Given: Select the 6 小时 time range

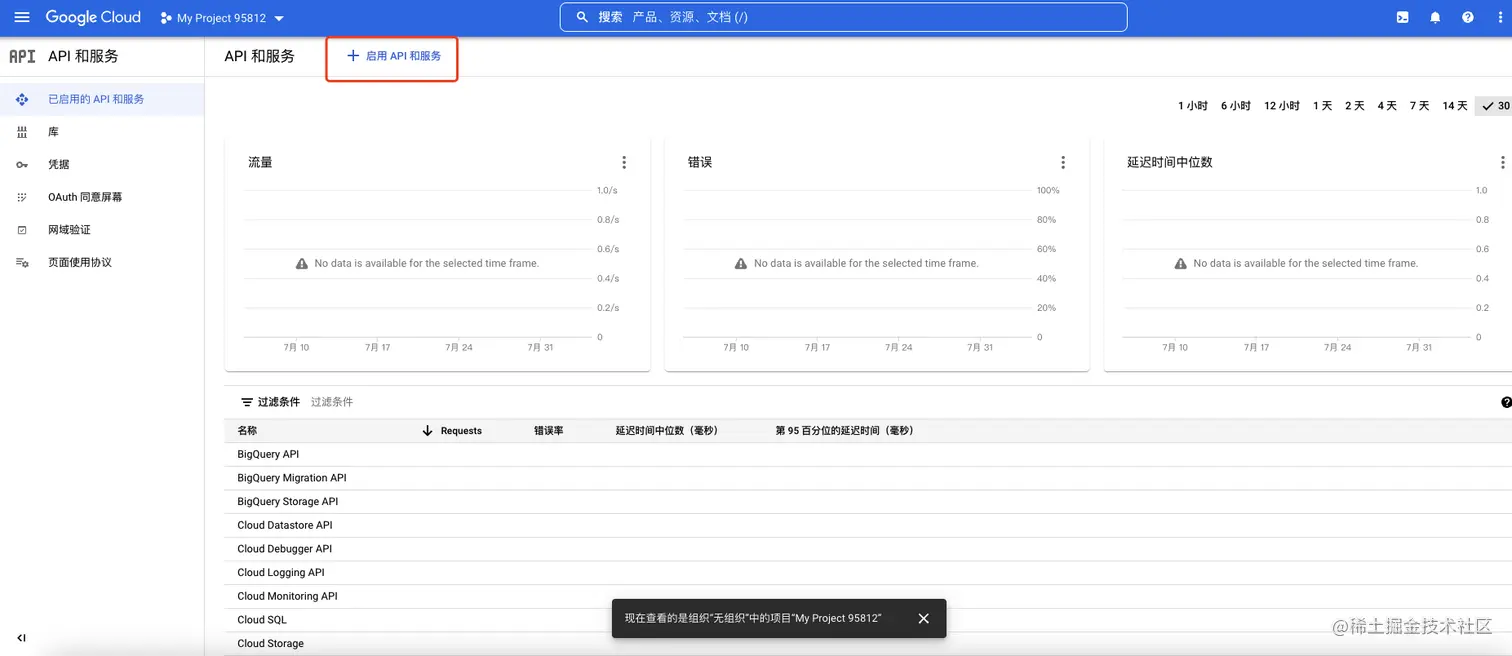Looking at the screenshot, I should click(x=1235, y=106).
